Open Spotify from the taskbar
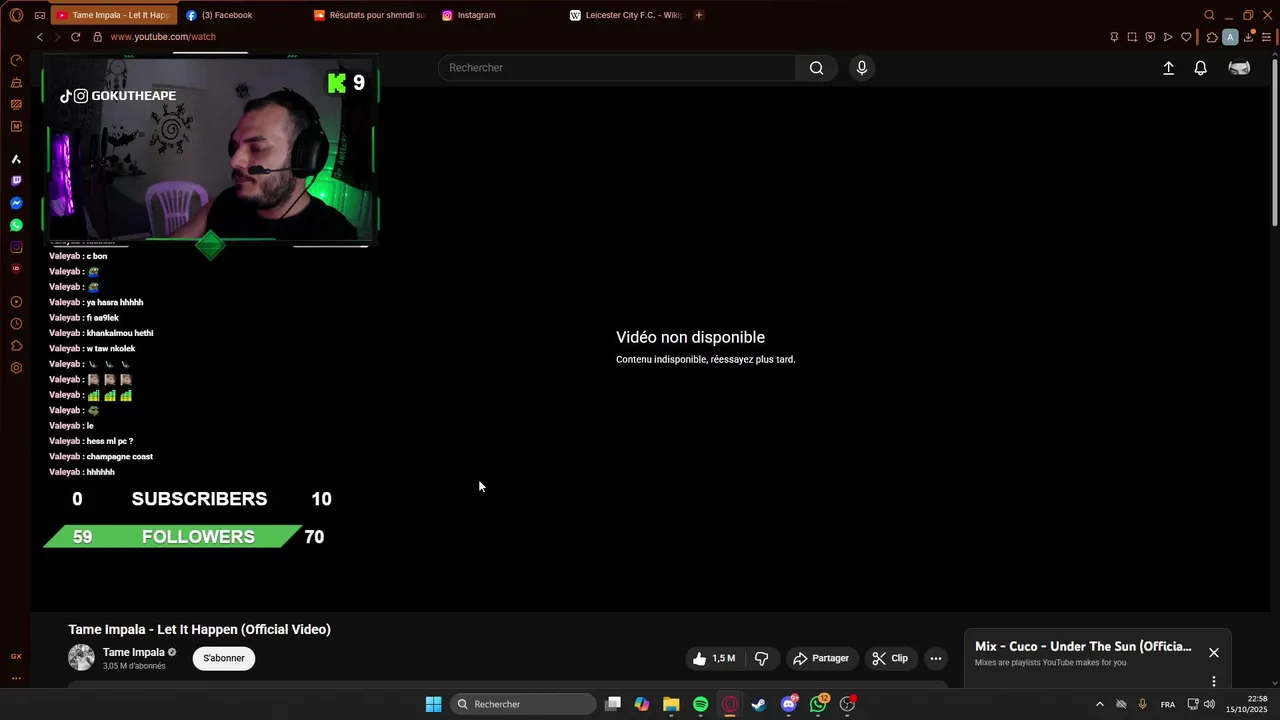 click(701, 704)
